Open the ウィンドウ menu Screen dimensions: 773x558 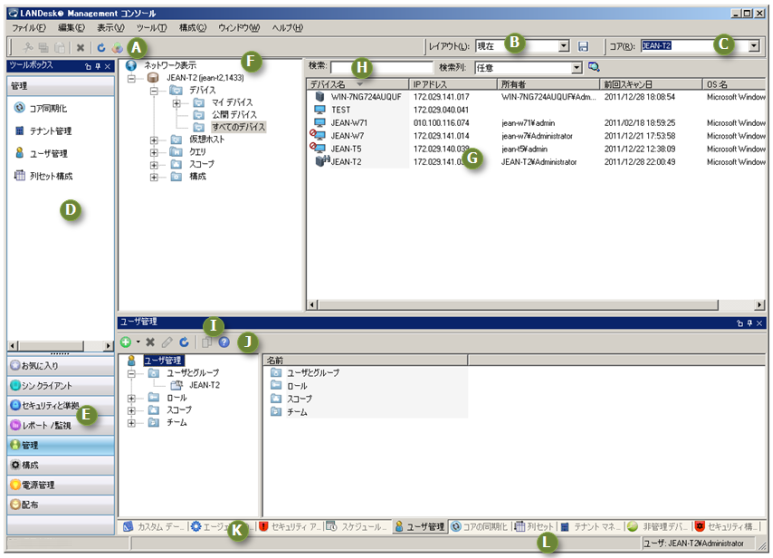tap(239, 28)
